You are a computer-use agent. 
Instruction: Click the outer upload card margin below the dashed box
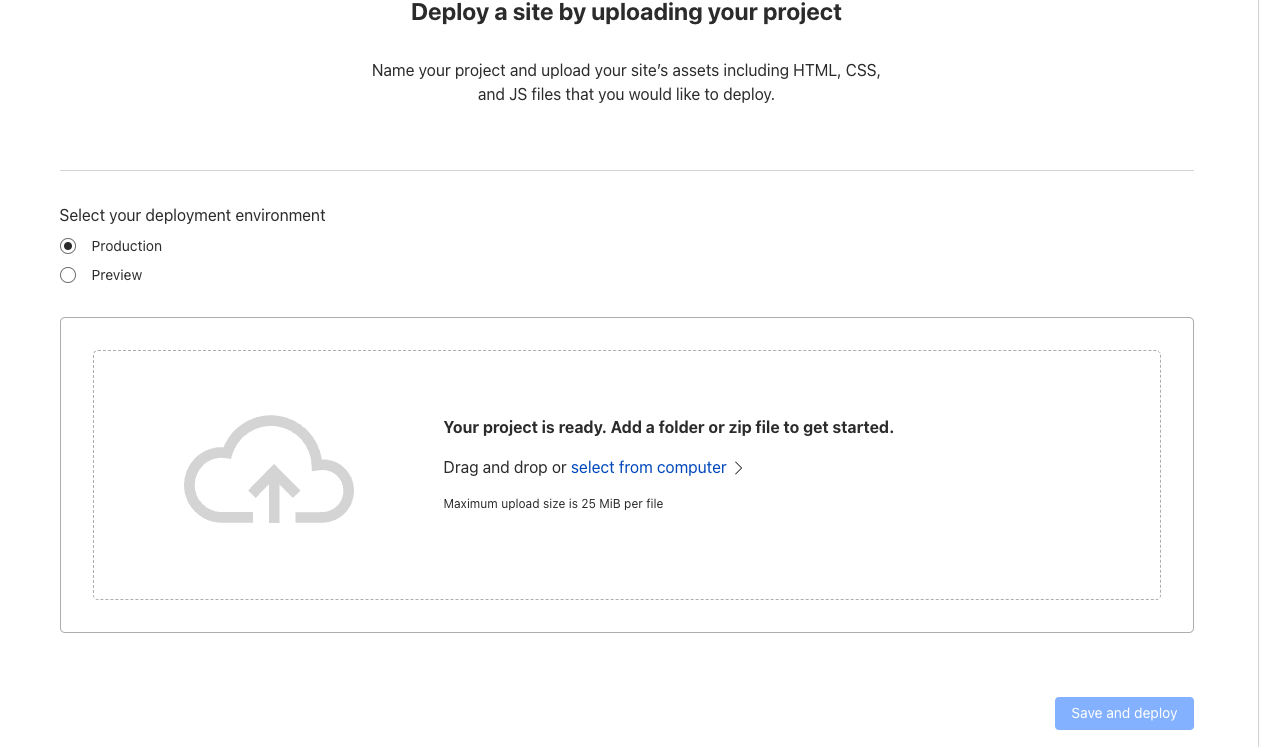click(x=626, y=616)
